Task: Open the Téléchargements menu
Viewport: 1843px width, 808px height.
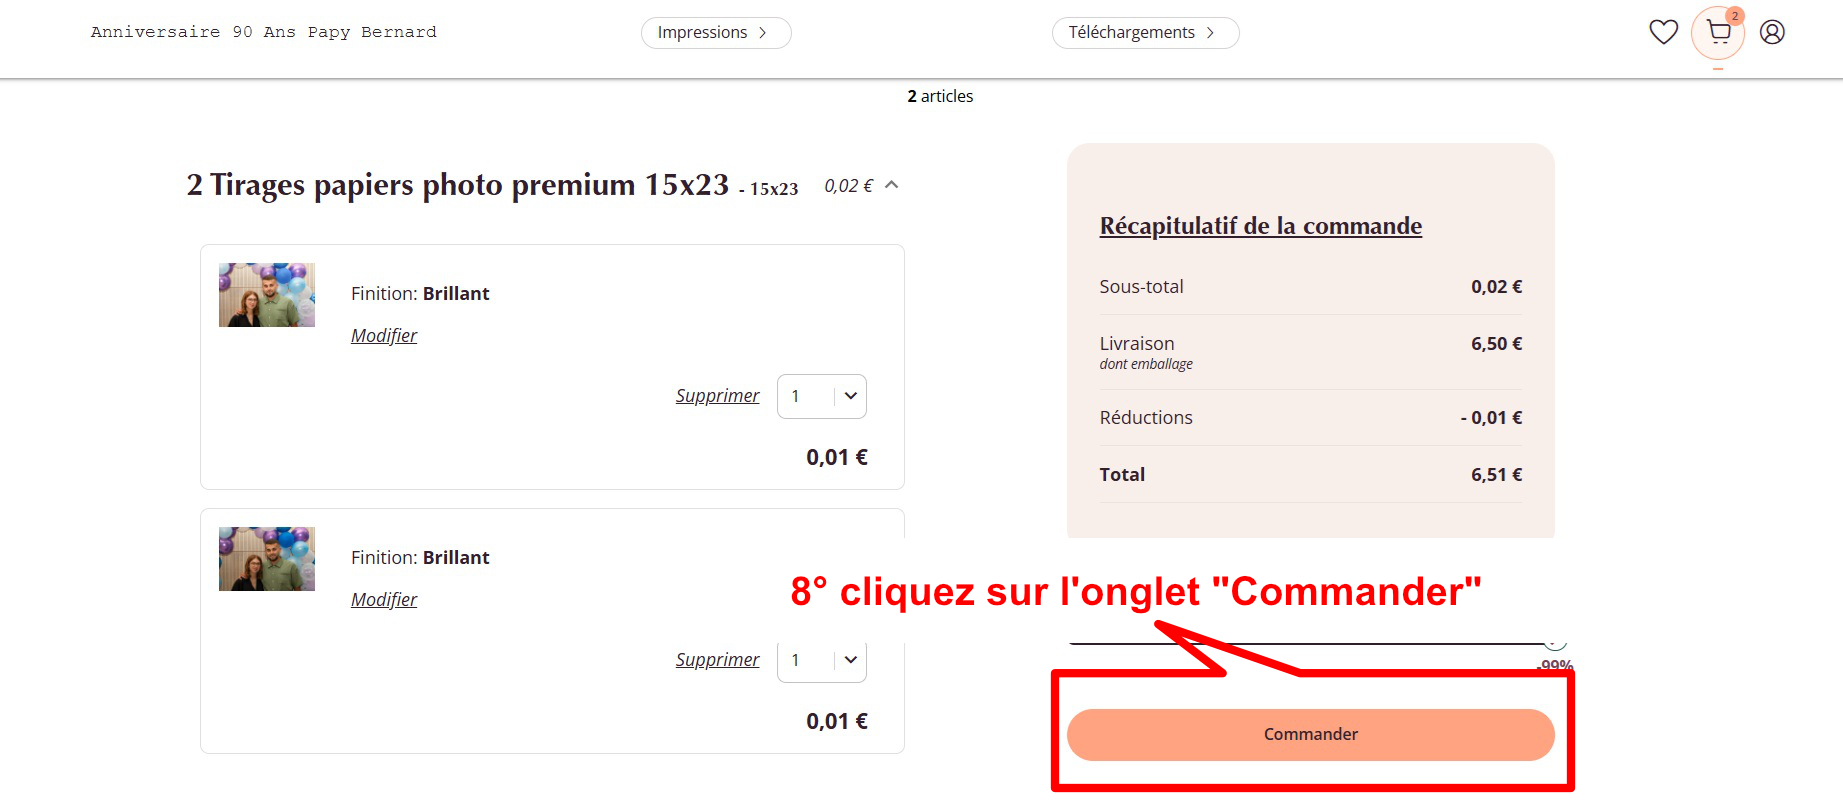Action: 1144,32
